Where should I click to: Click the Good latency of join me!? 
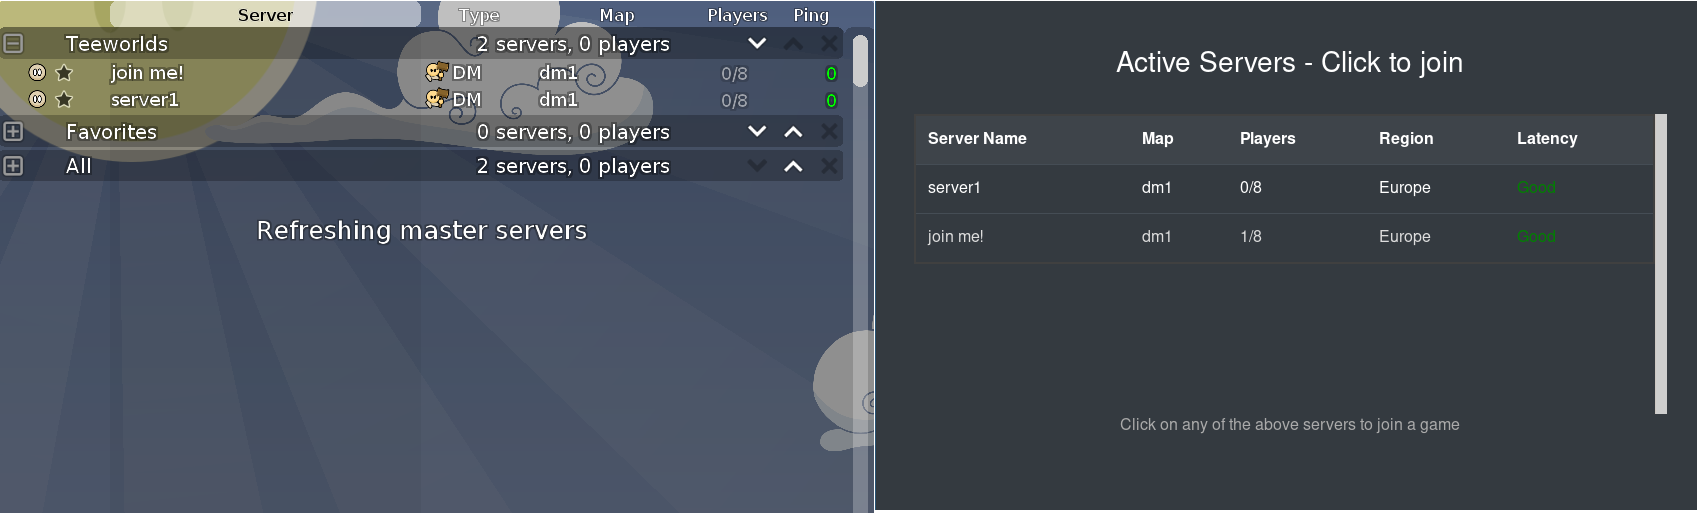point(1536,237)
